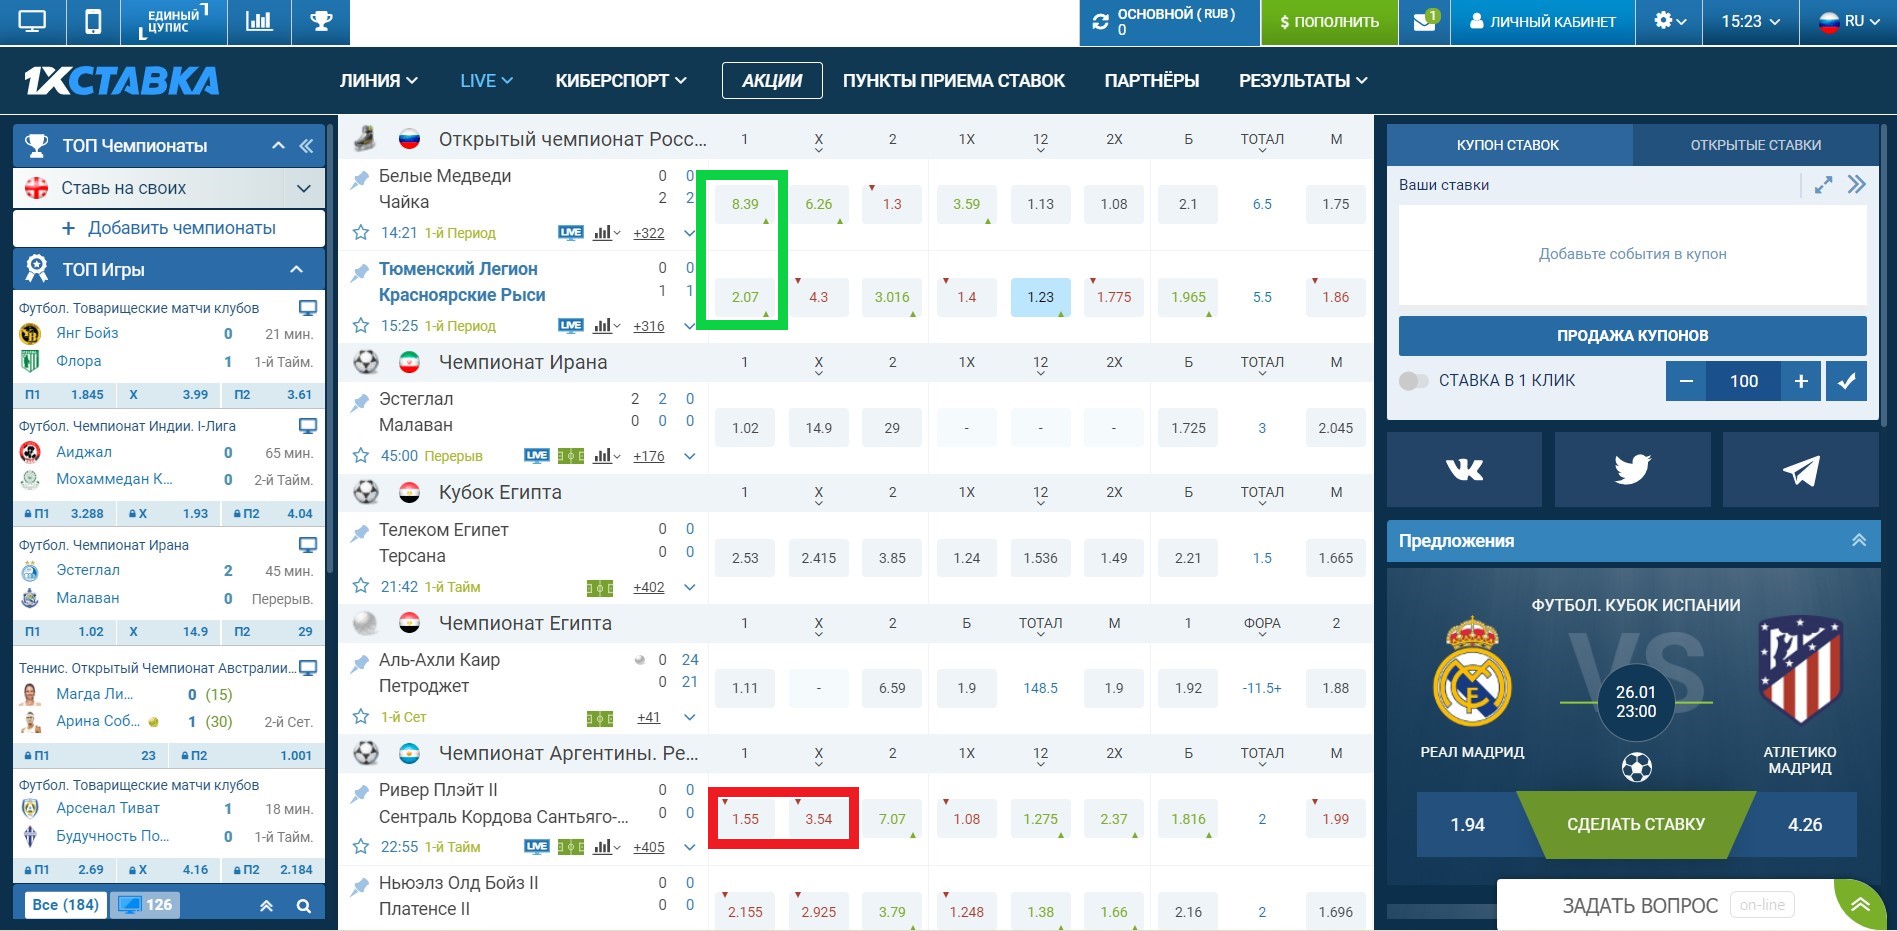Open mobile version phone icon
The height and width of the screenshot is (931, 1897).
tap(93, 22)
